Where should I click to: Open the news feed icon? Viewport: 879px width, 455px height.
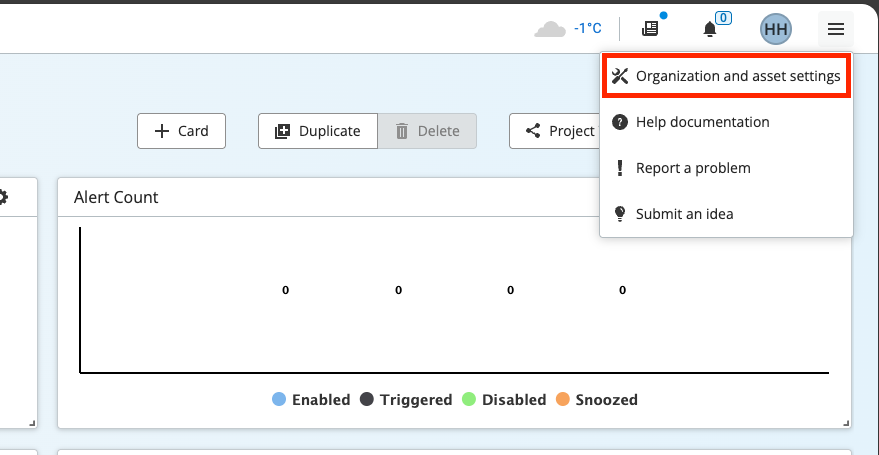[x=651, y=29]
